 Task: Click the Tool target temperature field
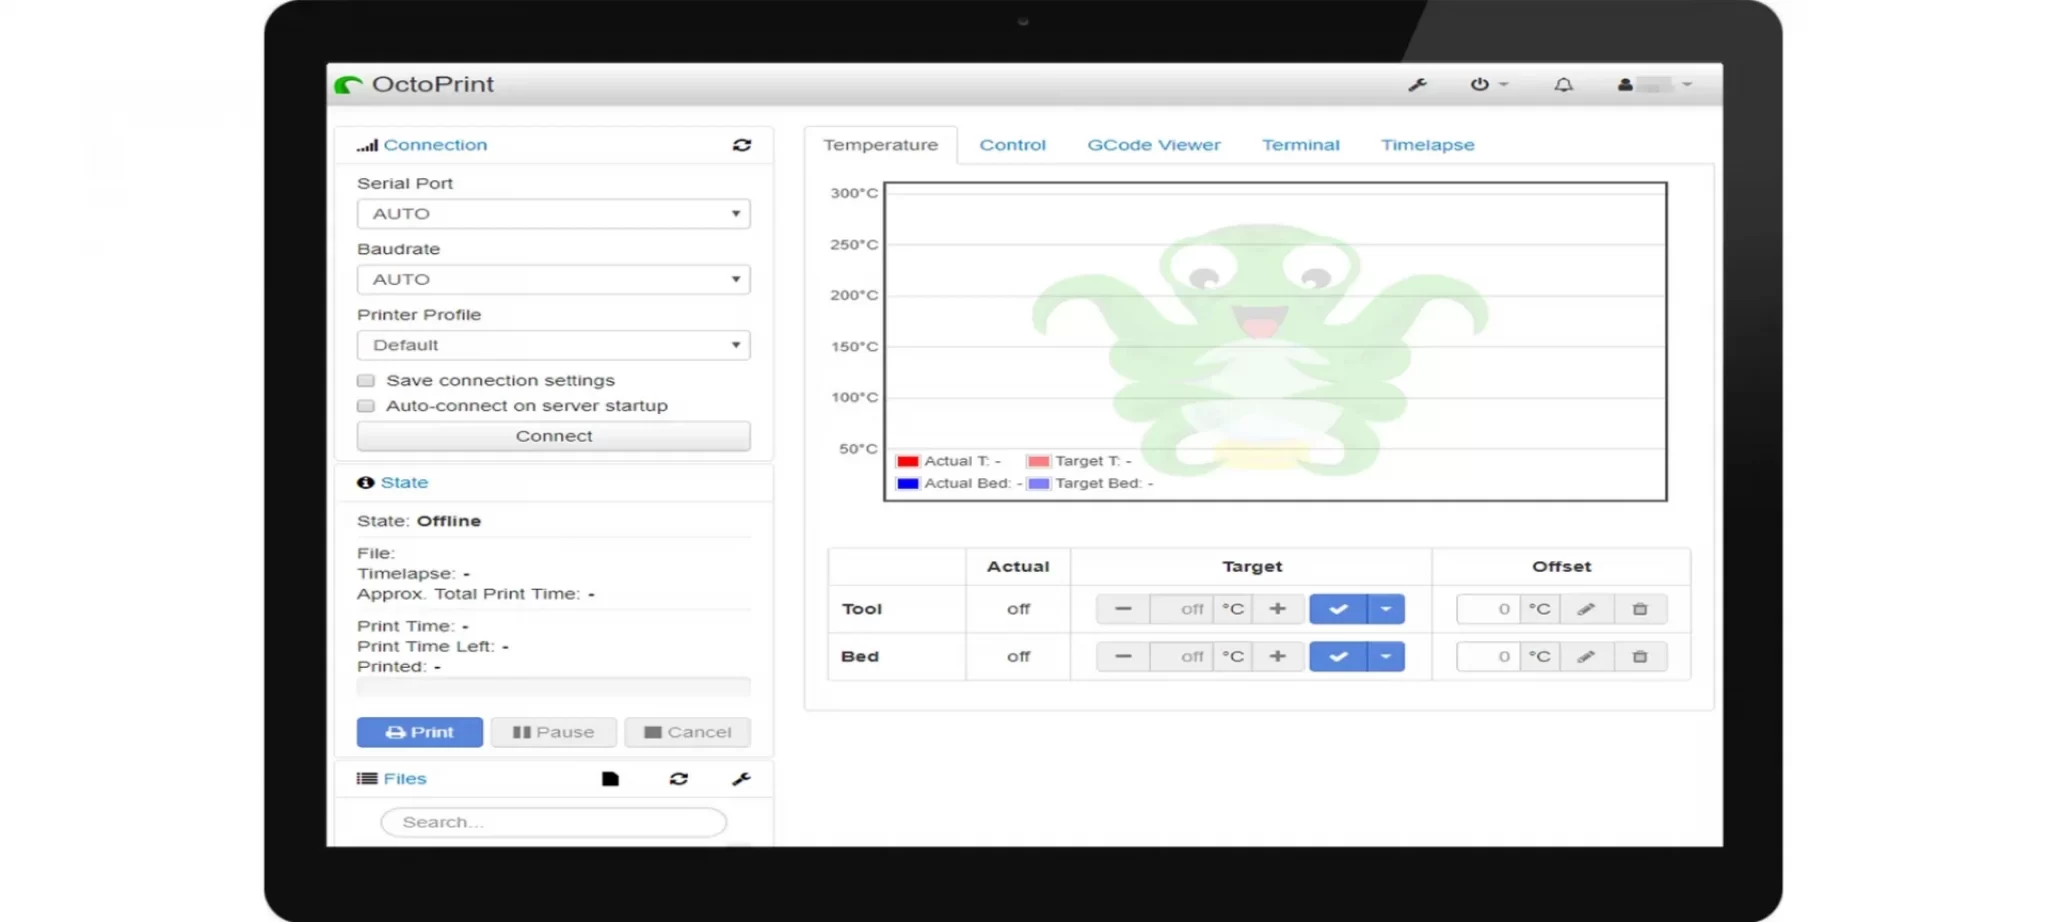click(1182, 609)
